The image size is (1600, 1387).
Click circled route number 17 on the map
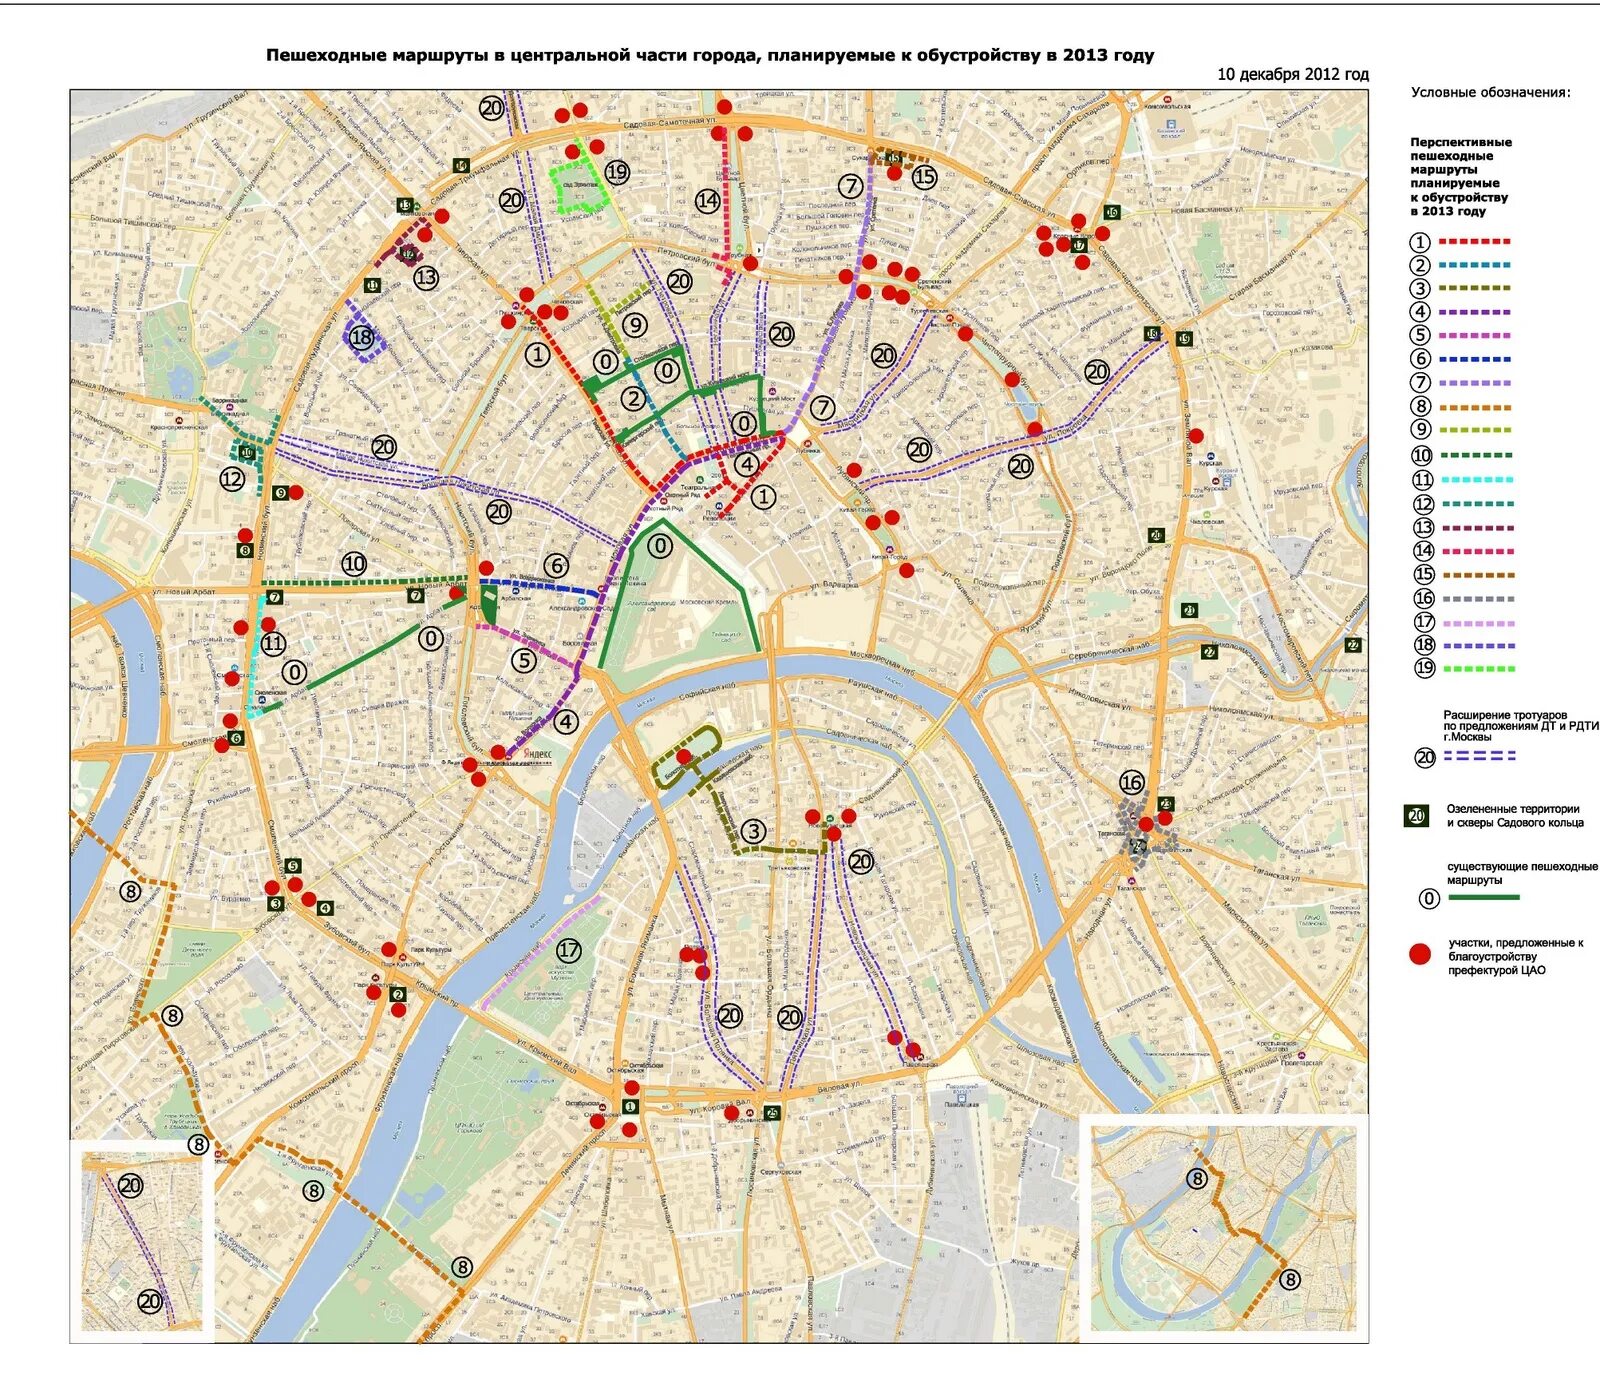tap(569, 950)
